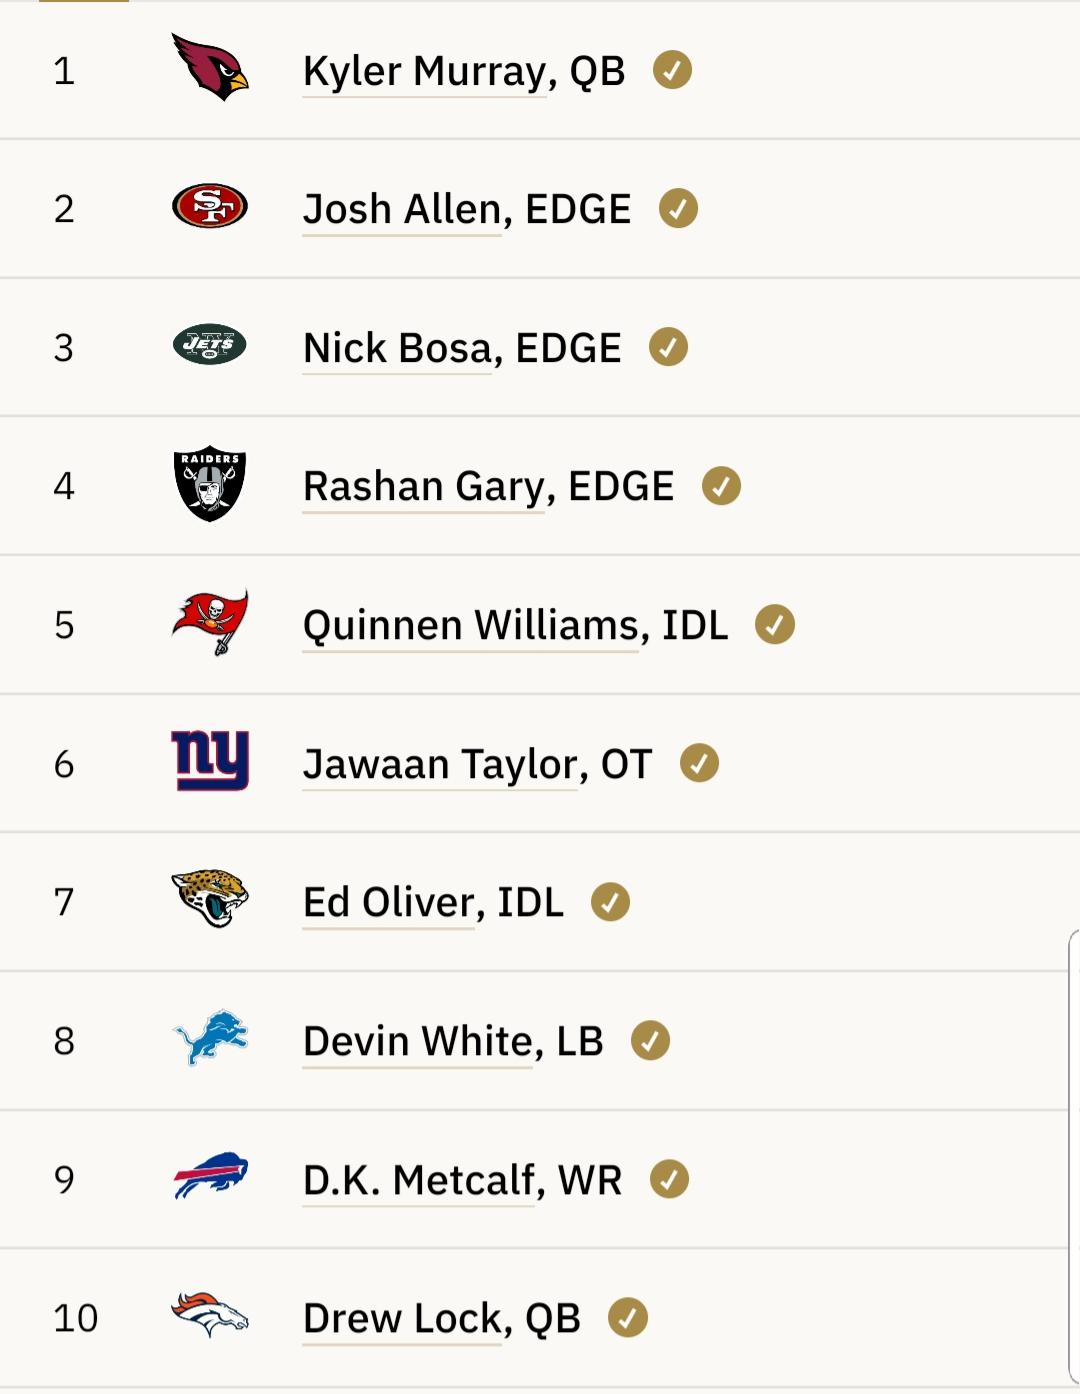Click the San Francisco 49ers logo
1080x1394 pixels.
210,206
